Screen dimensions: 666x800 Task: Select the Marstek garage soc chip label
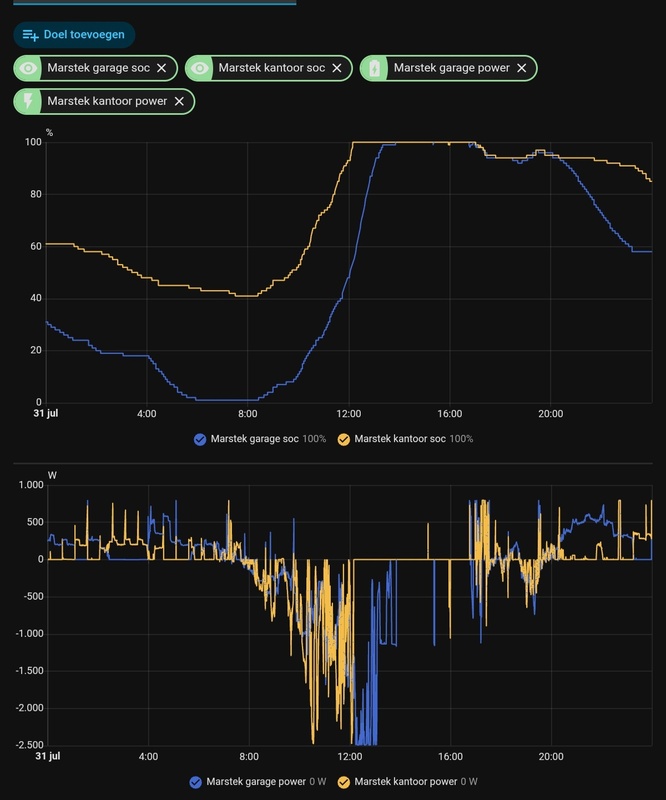[98, 68]
